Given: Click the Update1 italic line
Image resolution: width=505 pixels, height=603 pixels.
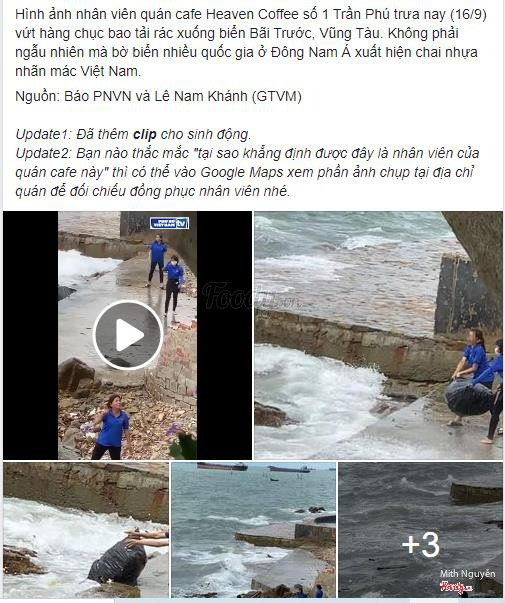Looking at the screenshot, I should pyautogui.click(x=133, y=135).
